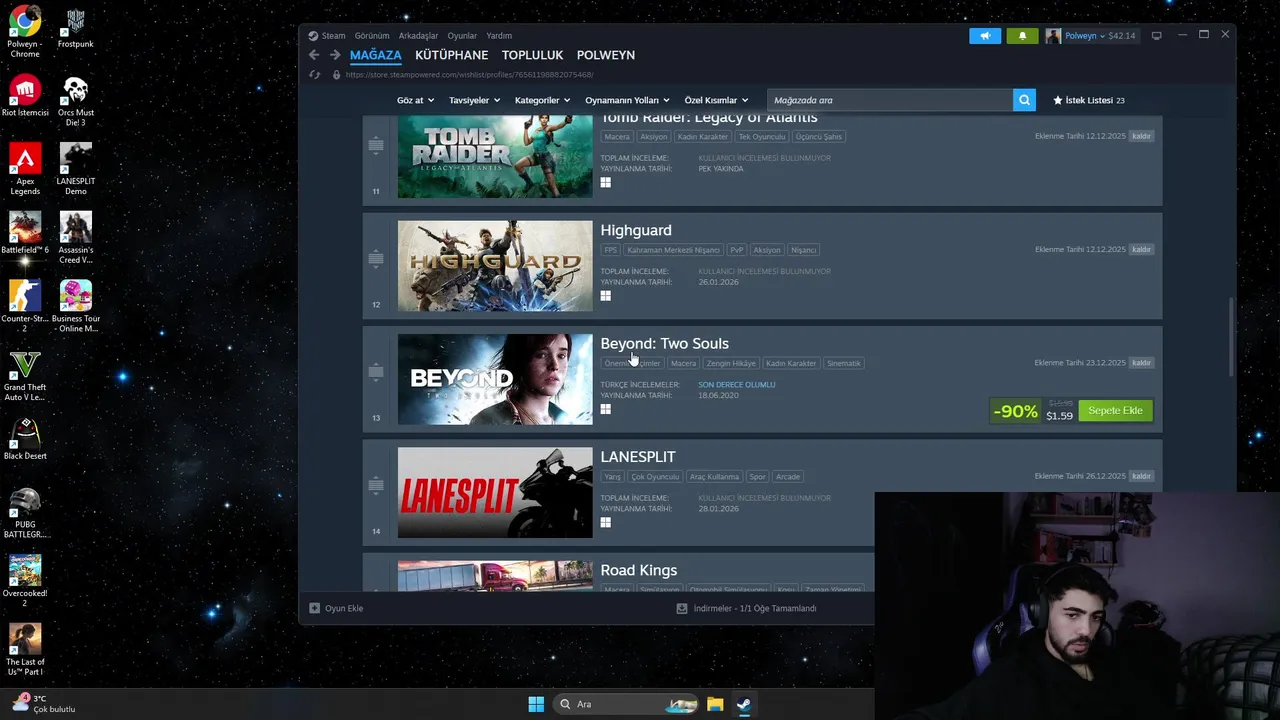Click İstek Listesi 23 link

point(1095,100)
